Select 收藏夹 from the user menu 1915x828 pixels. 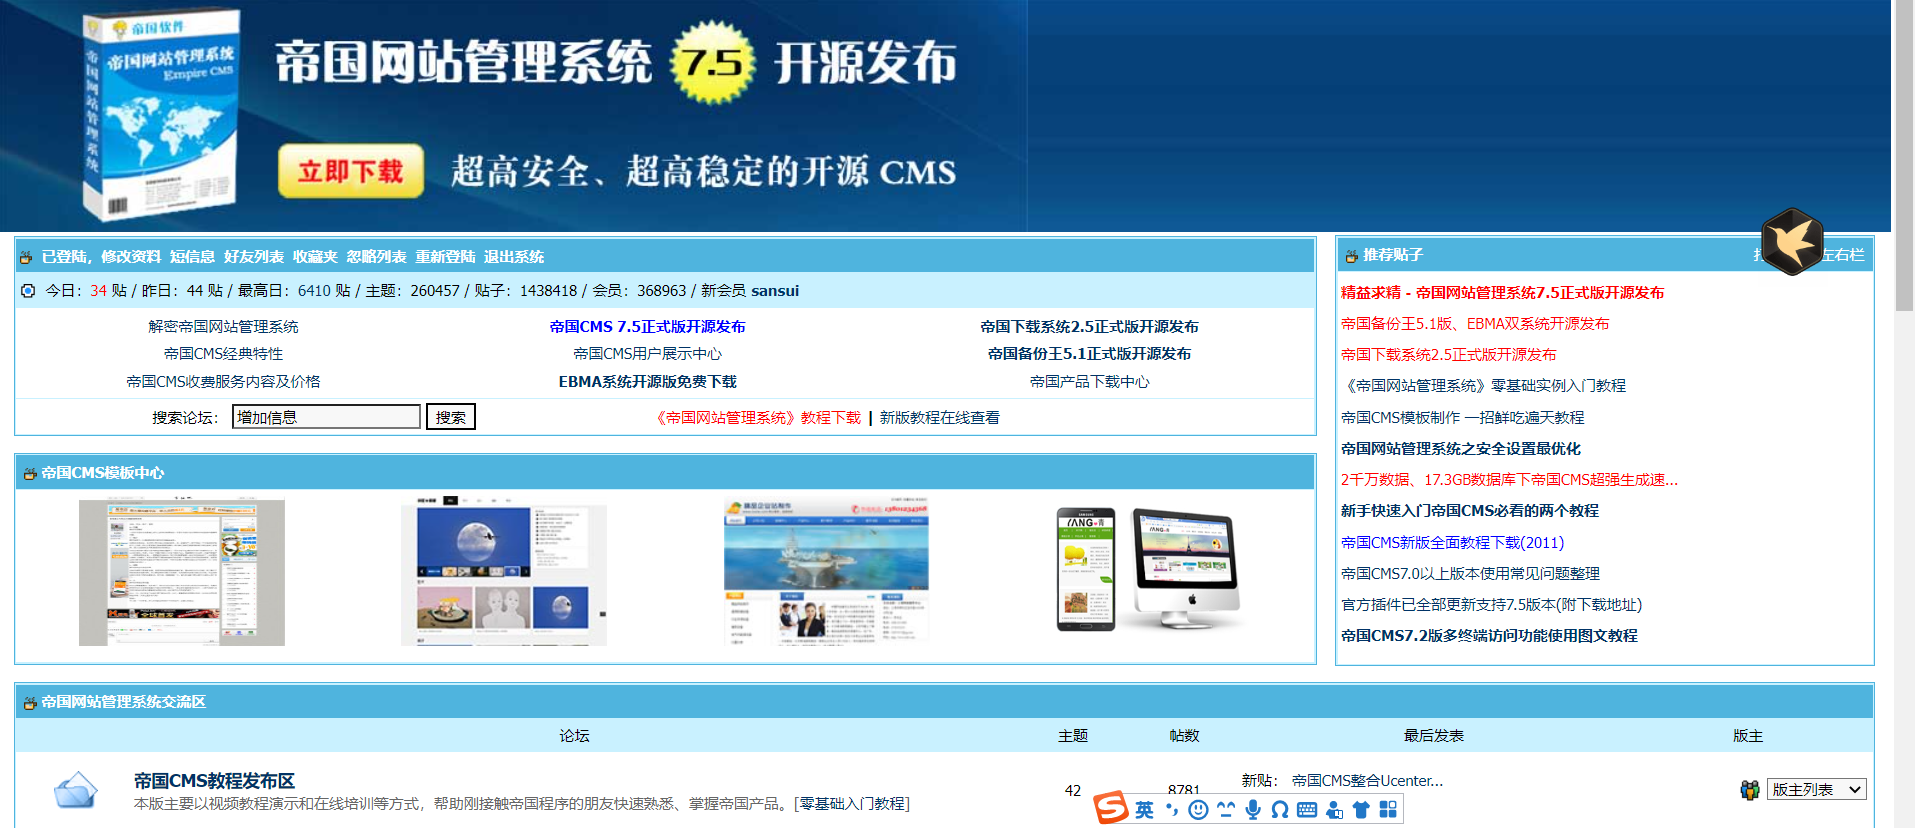click(x=315, y=257)
